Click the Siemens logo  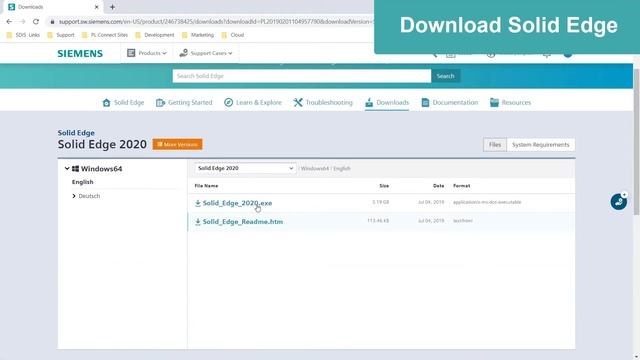(x=80, y=53)
